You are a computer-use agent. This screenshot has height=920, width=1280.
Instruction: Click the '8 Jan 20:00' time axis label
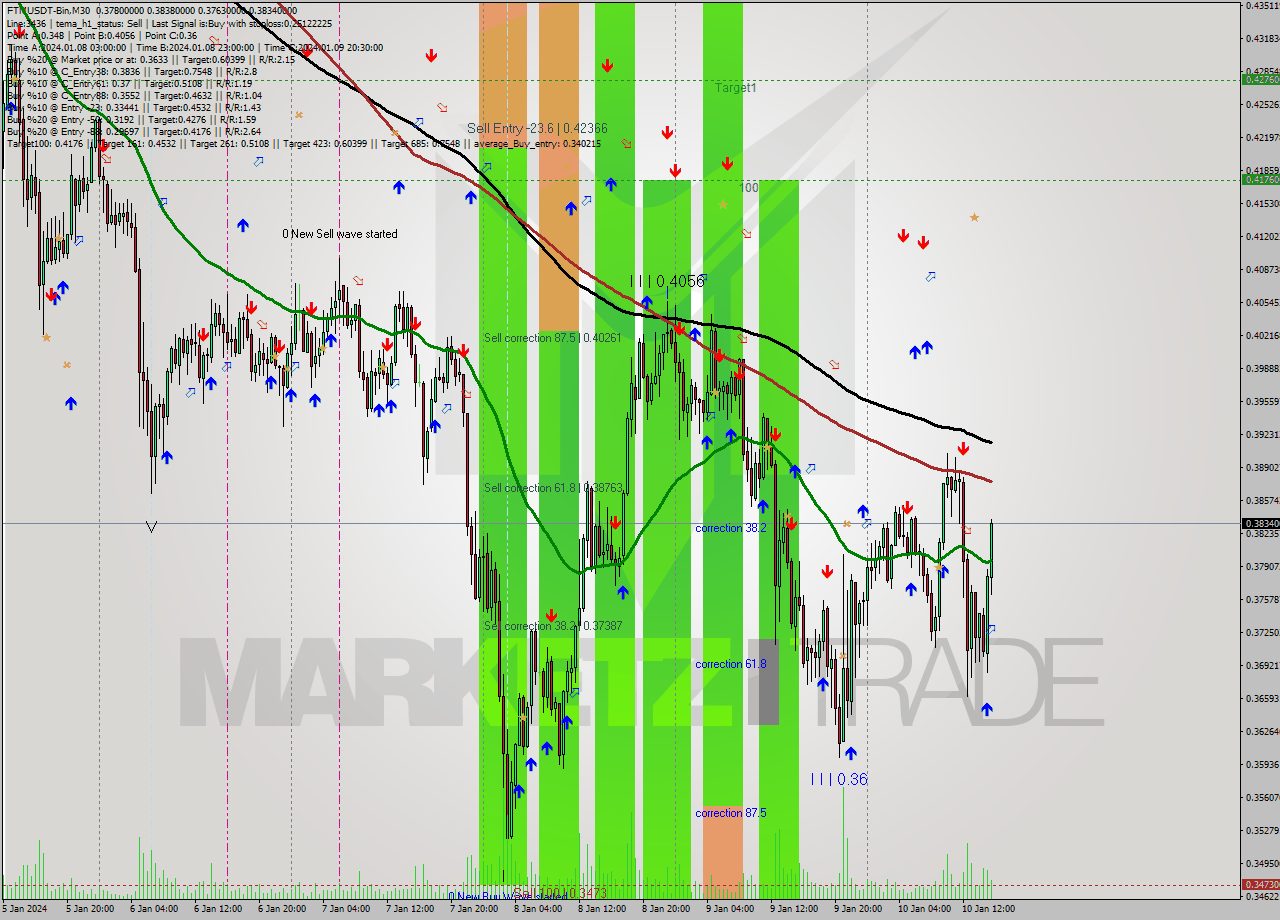[666, 910]
